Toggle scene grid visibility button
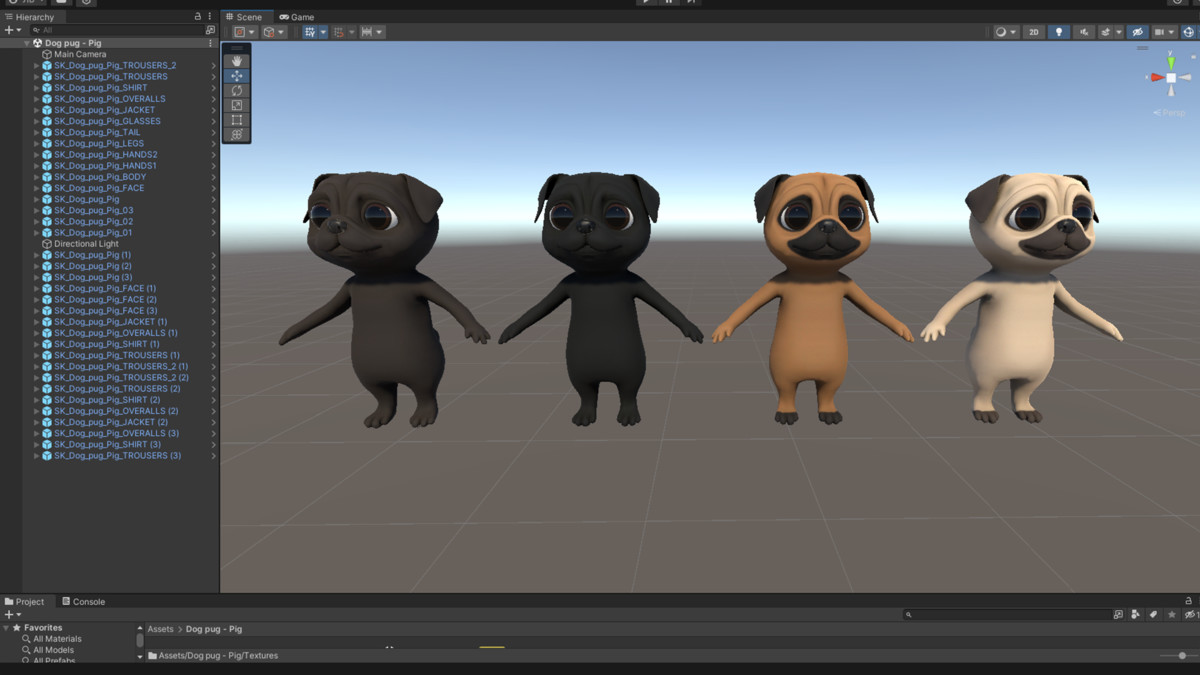 tap(310, 32)
